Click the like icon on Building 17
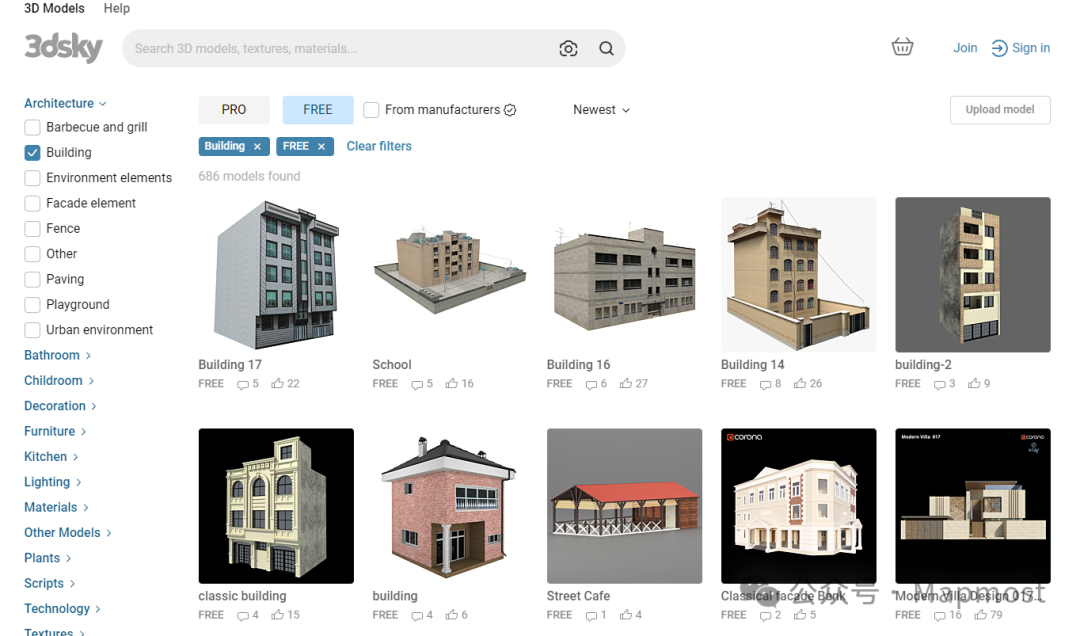Screen dimensions: 1080x636 click(x=277, y=383)
